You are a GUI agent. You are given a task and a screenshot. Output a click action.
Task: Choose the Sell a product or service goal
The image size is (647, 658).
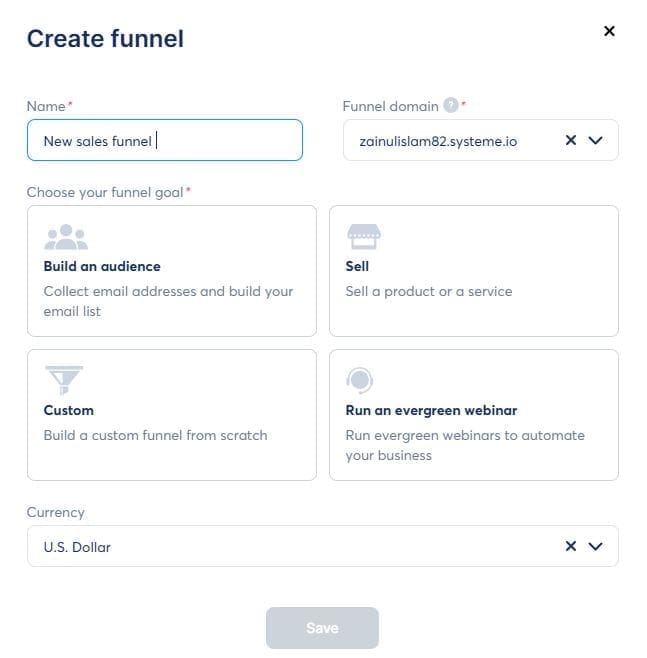[x=473, y=270]
